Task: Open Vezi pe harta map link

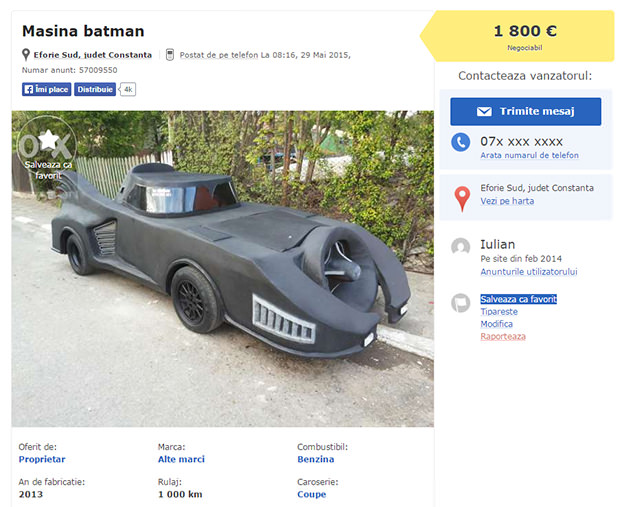Action: coord(507,201)
